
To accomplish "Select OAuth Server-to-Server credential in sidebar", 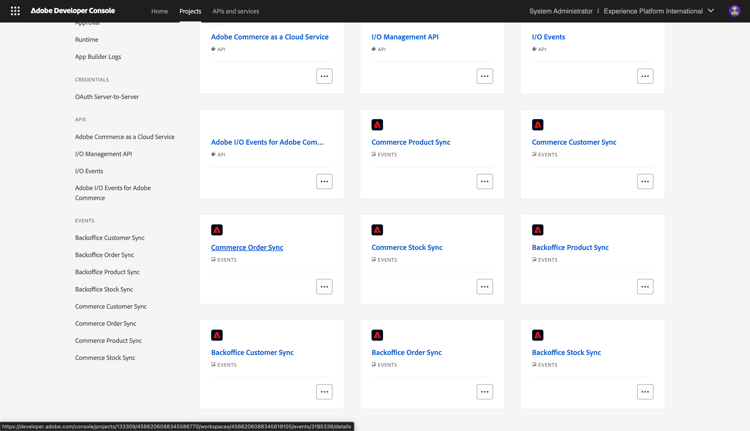I will pyautogui.click(x=107, y=97).
